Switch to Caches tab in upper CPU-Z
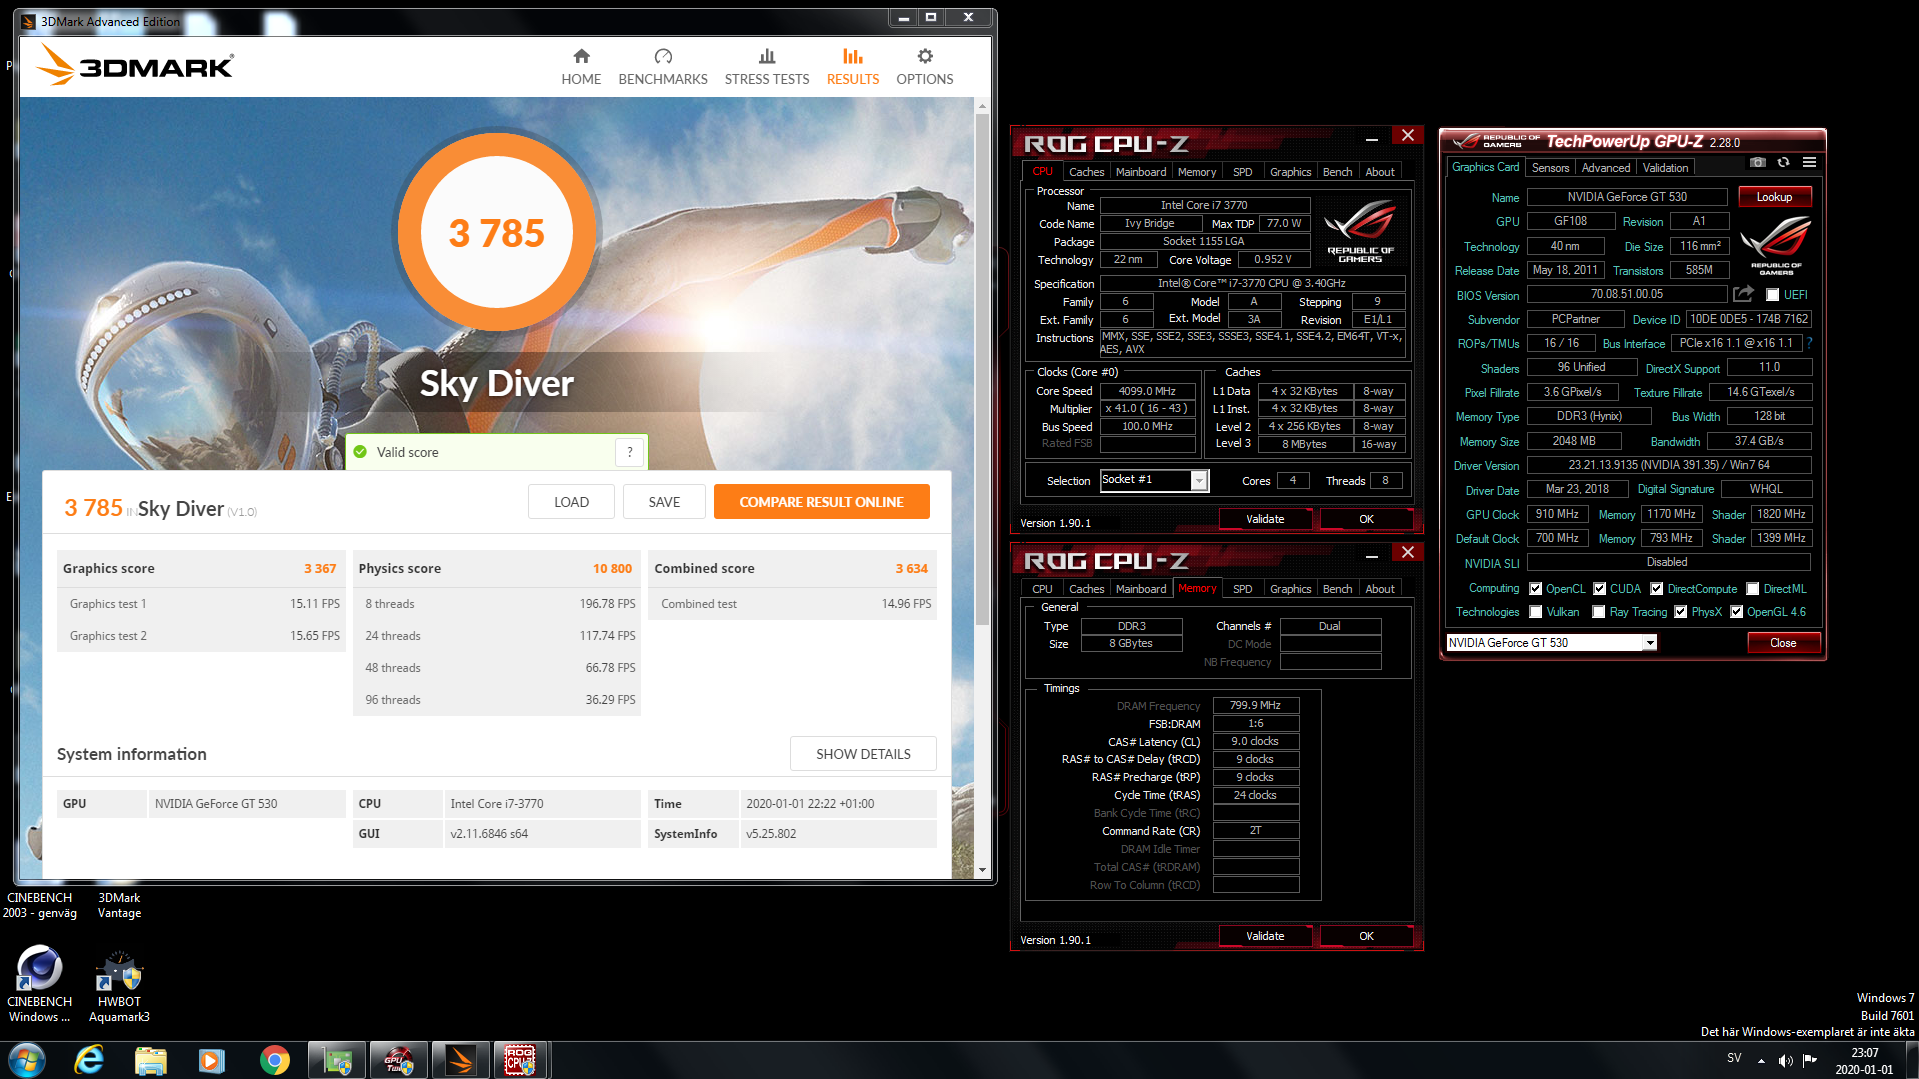 click(x=1086, y=172)
